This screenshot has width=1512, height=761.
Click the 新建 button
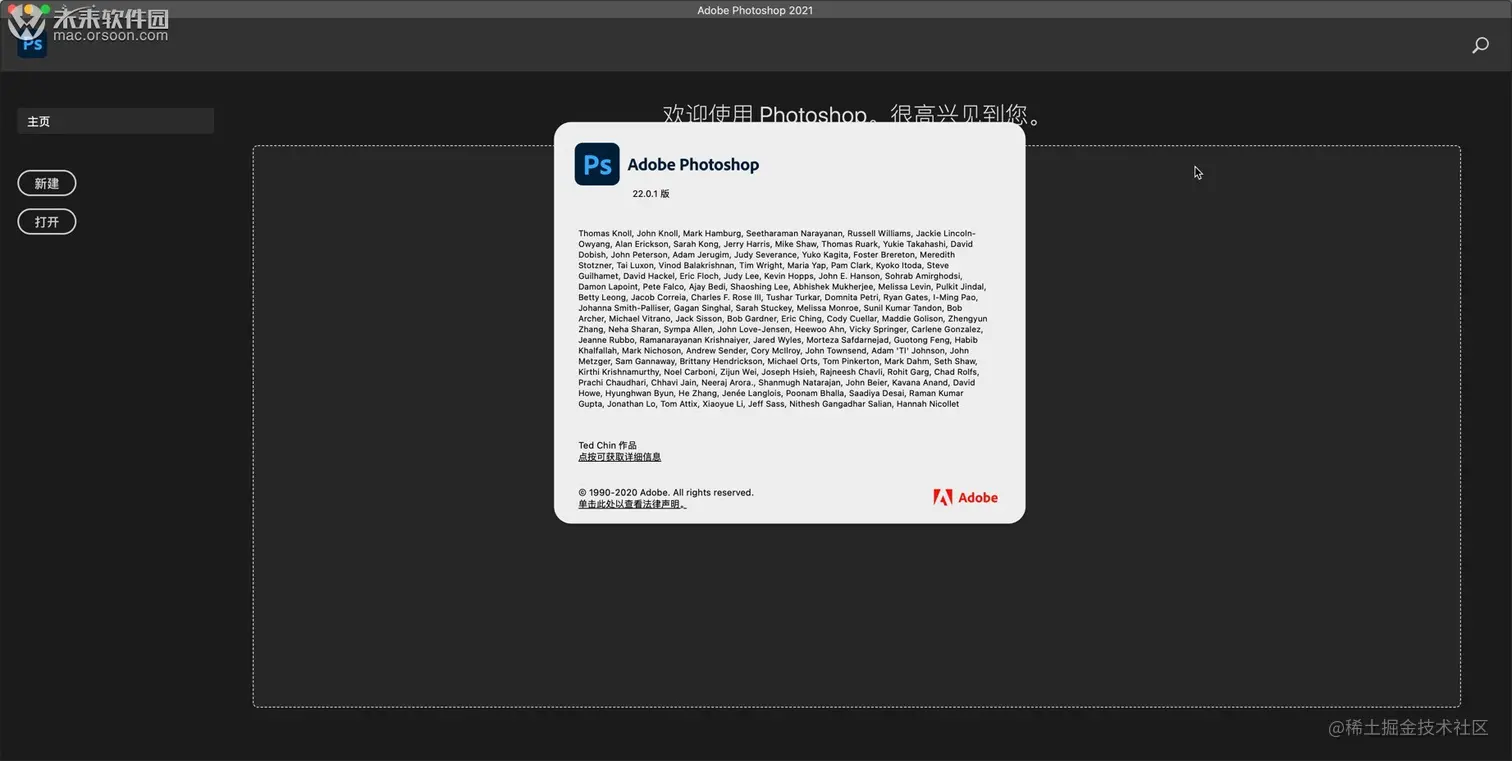pyautogui.click(x=47, y=183)
